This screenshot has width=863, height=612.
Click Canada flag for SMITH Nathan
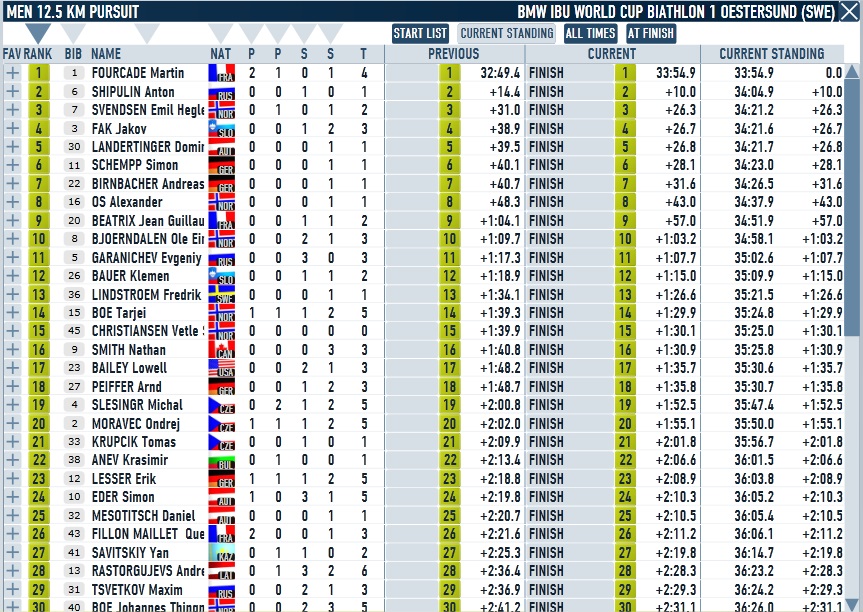pos(222,349)
